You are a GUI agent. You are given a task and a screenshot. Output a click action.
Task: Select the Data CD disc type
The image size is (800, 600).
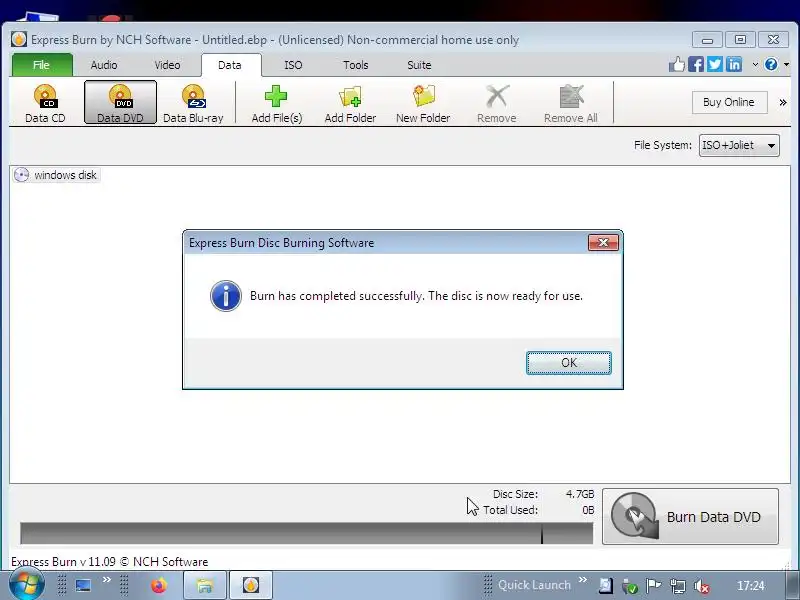tap(45, 104)
